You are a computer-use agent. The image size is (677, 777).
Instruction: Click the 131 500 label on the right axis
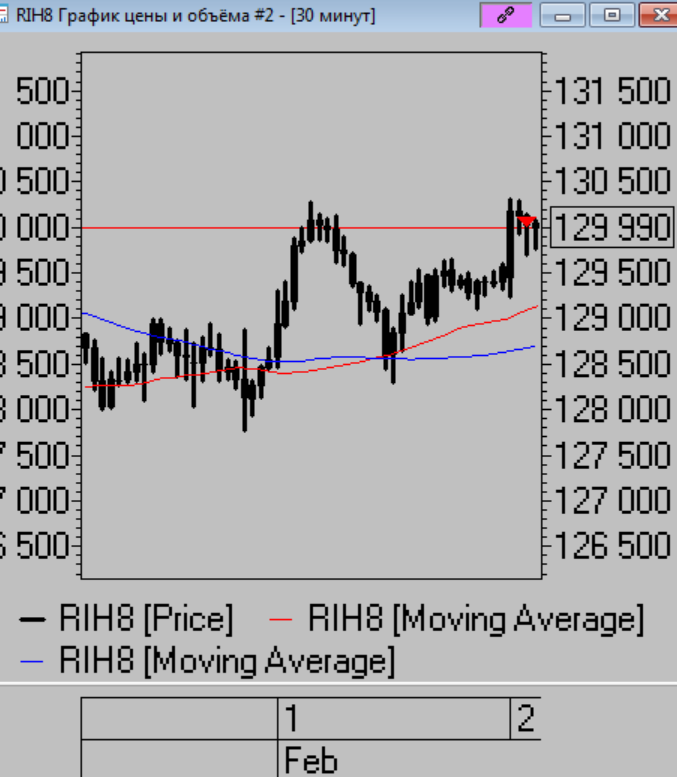click(612, 91)
